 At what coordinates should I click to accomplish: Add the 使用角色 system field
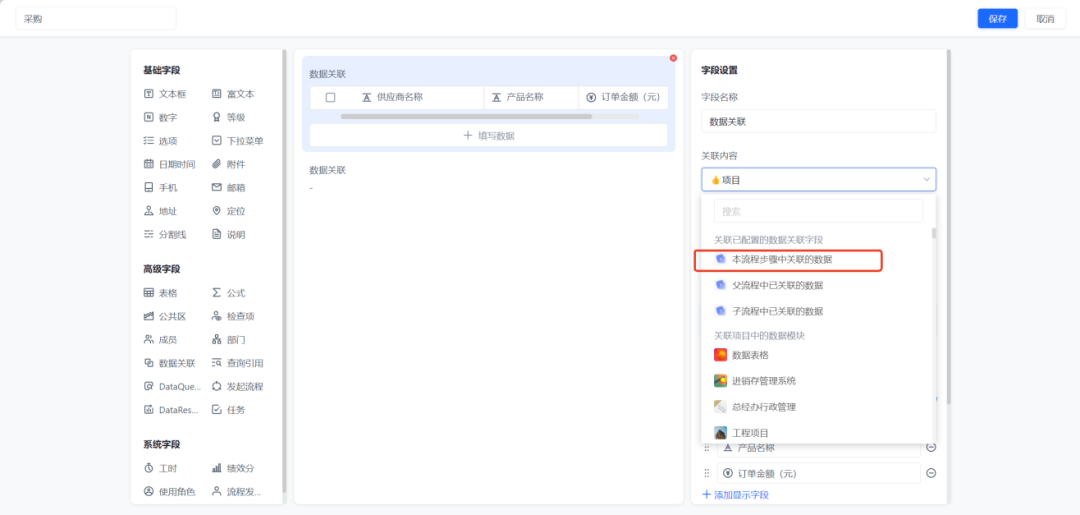(x=169, y=492)
